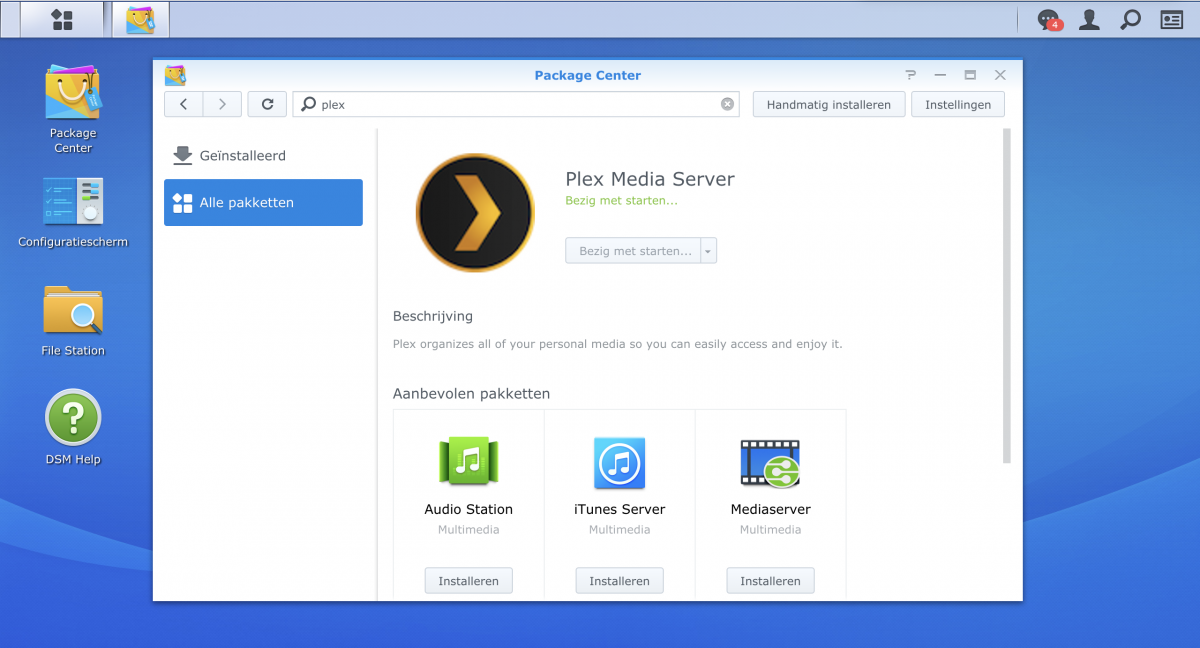The image size is (1200, 648).
Task: Install the Mediaserver package
Action: (771, 581)
